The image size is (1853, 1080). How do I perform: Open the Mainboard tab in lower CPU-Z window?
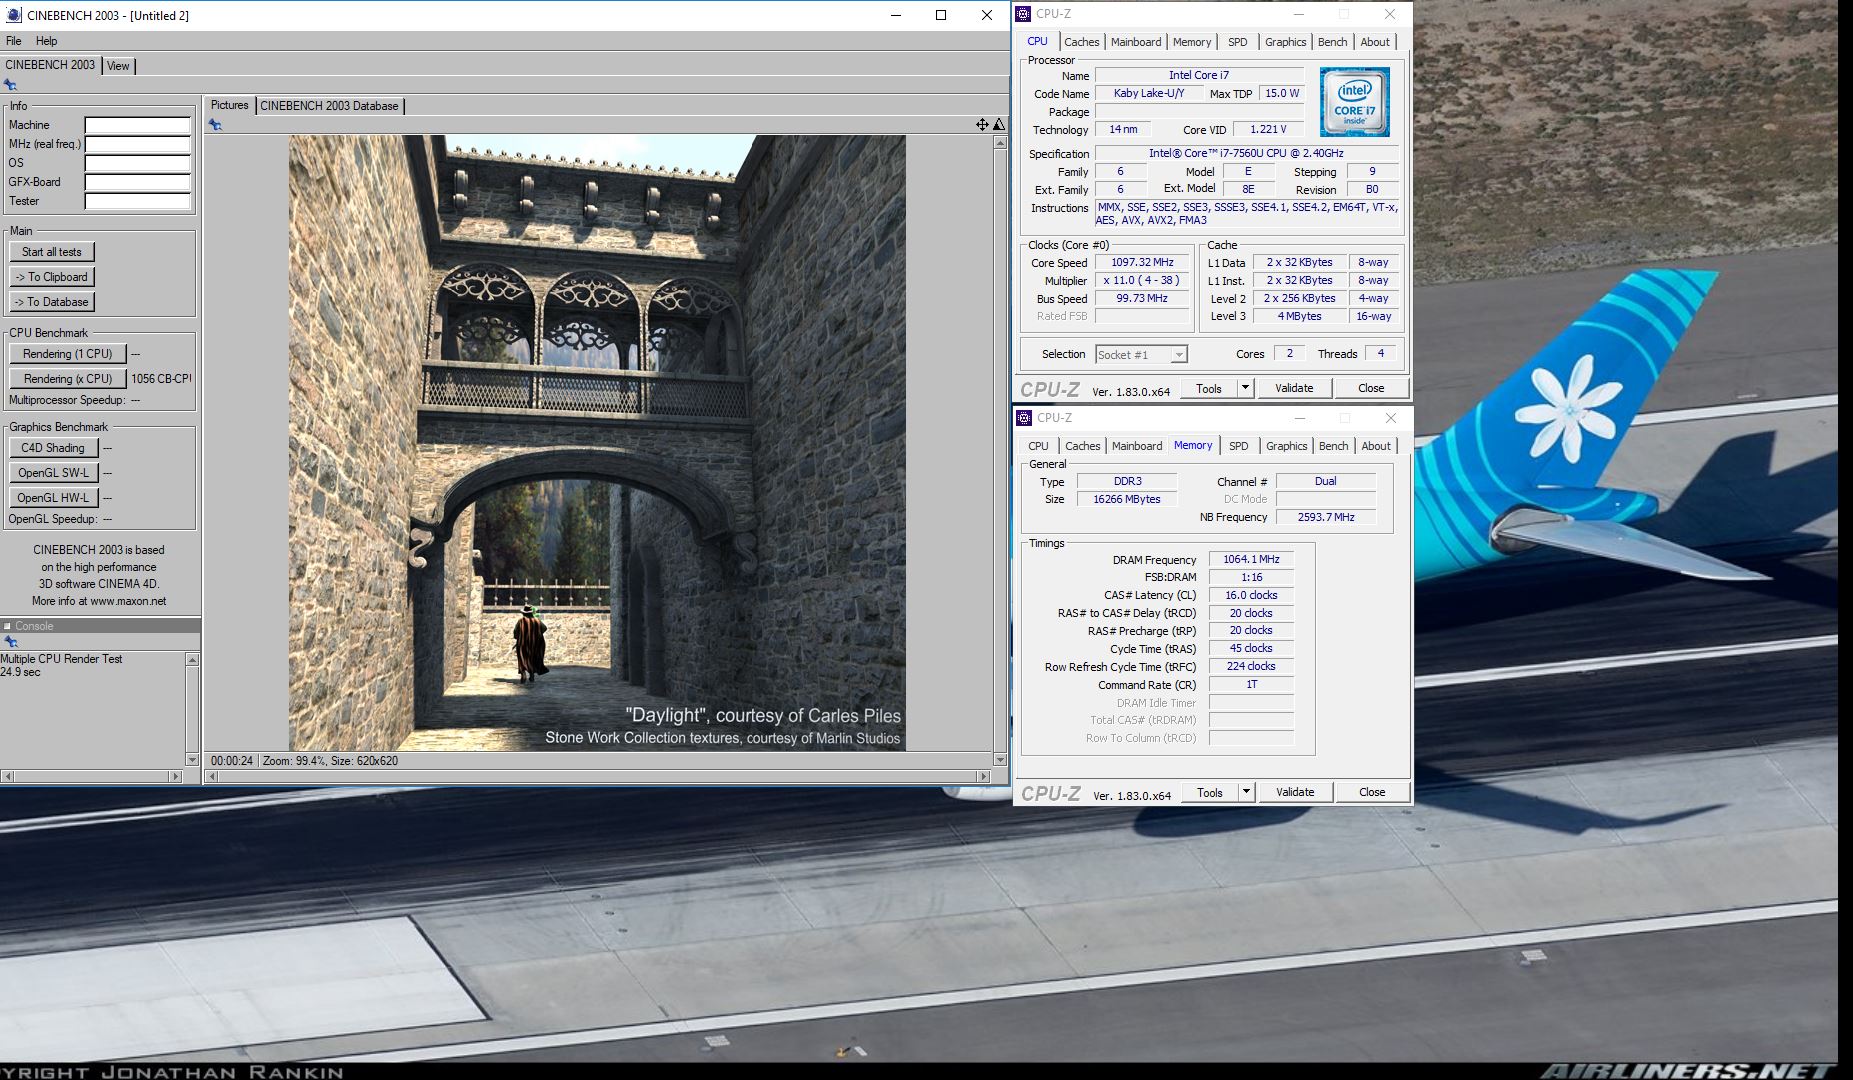click(x=1137, y=446)
